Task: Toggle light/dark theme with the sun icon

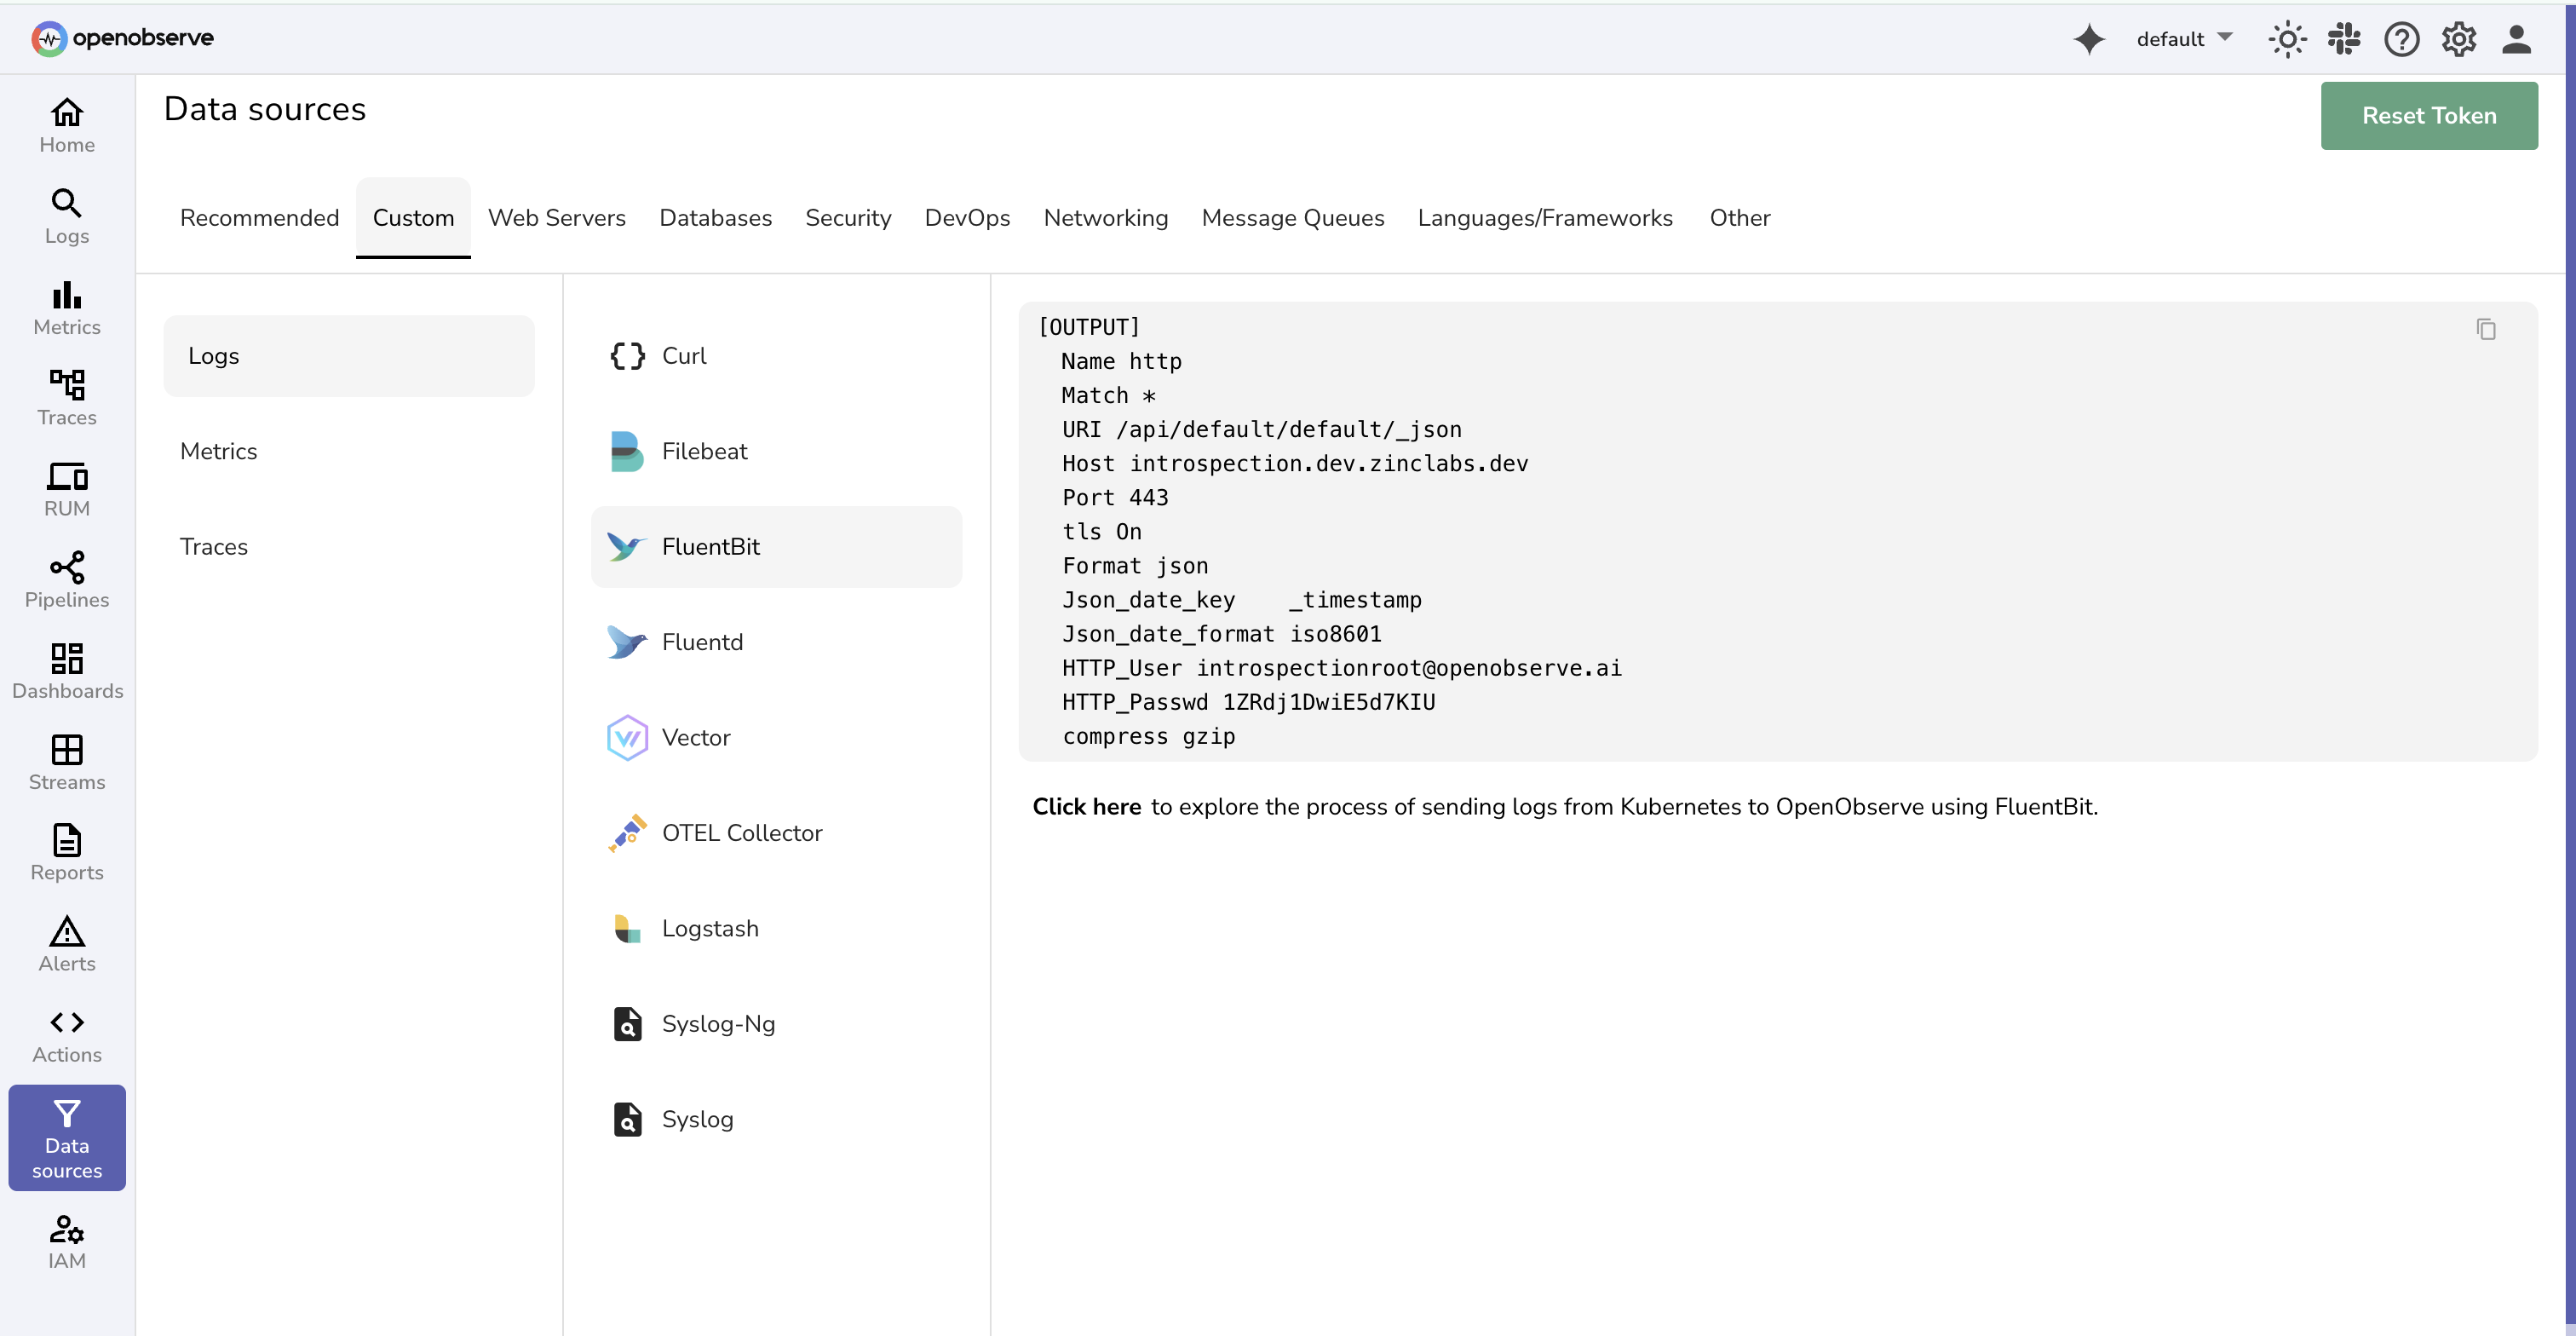Action: point(2287,39)
